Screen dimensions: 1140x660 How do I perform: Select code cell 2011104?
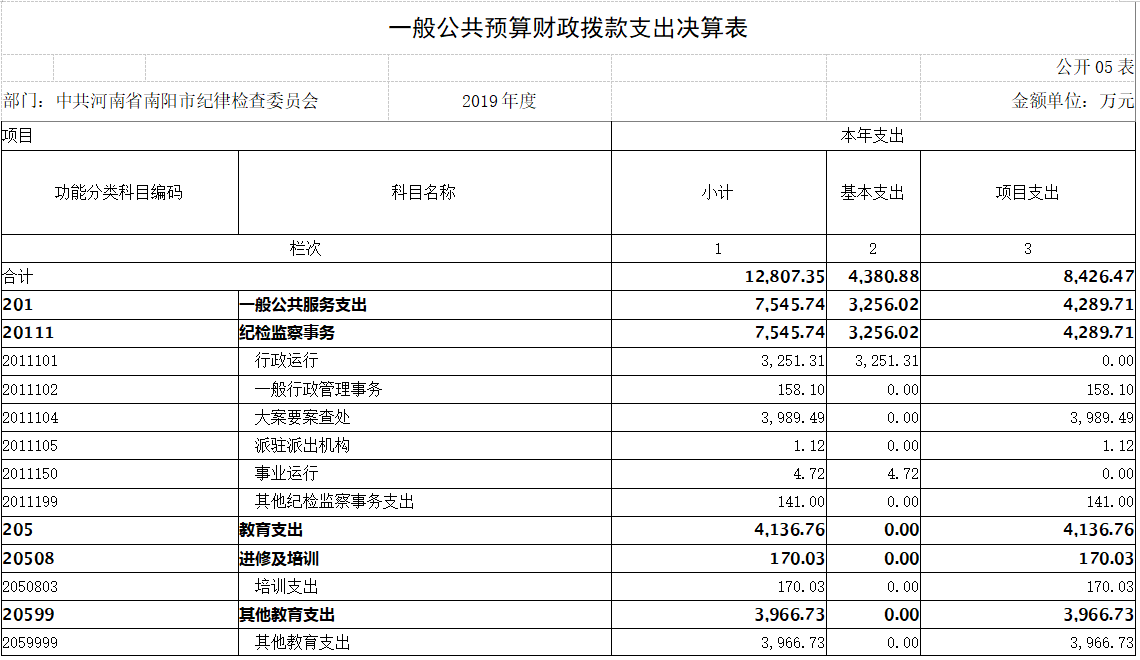pos(120,418)
